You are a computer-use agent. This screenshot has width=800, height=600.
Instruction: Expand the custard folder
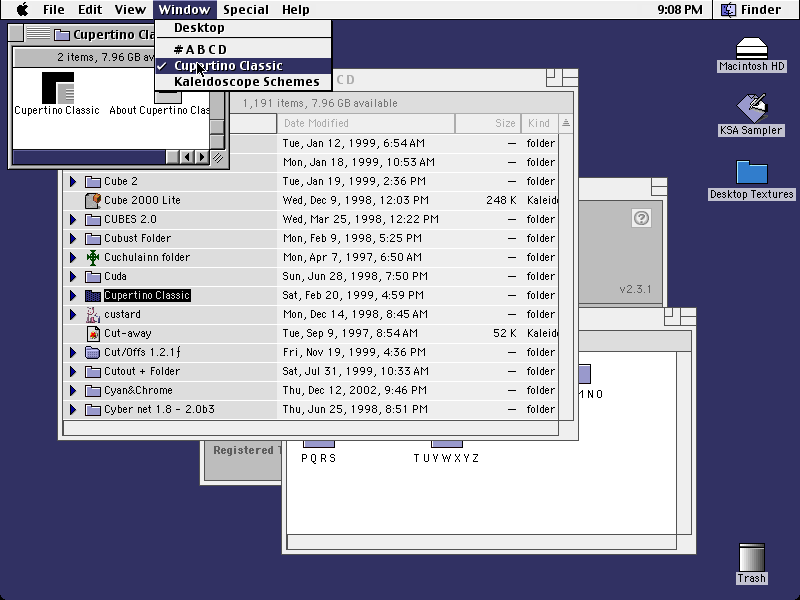click(73, 314)
